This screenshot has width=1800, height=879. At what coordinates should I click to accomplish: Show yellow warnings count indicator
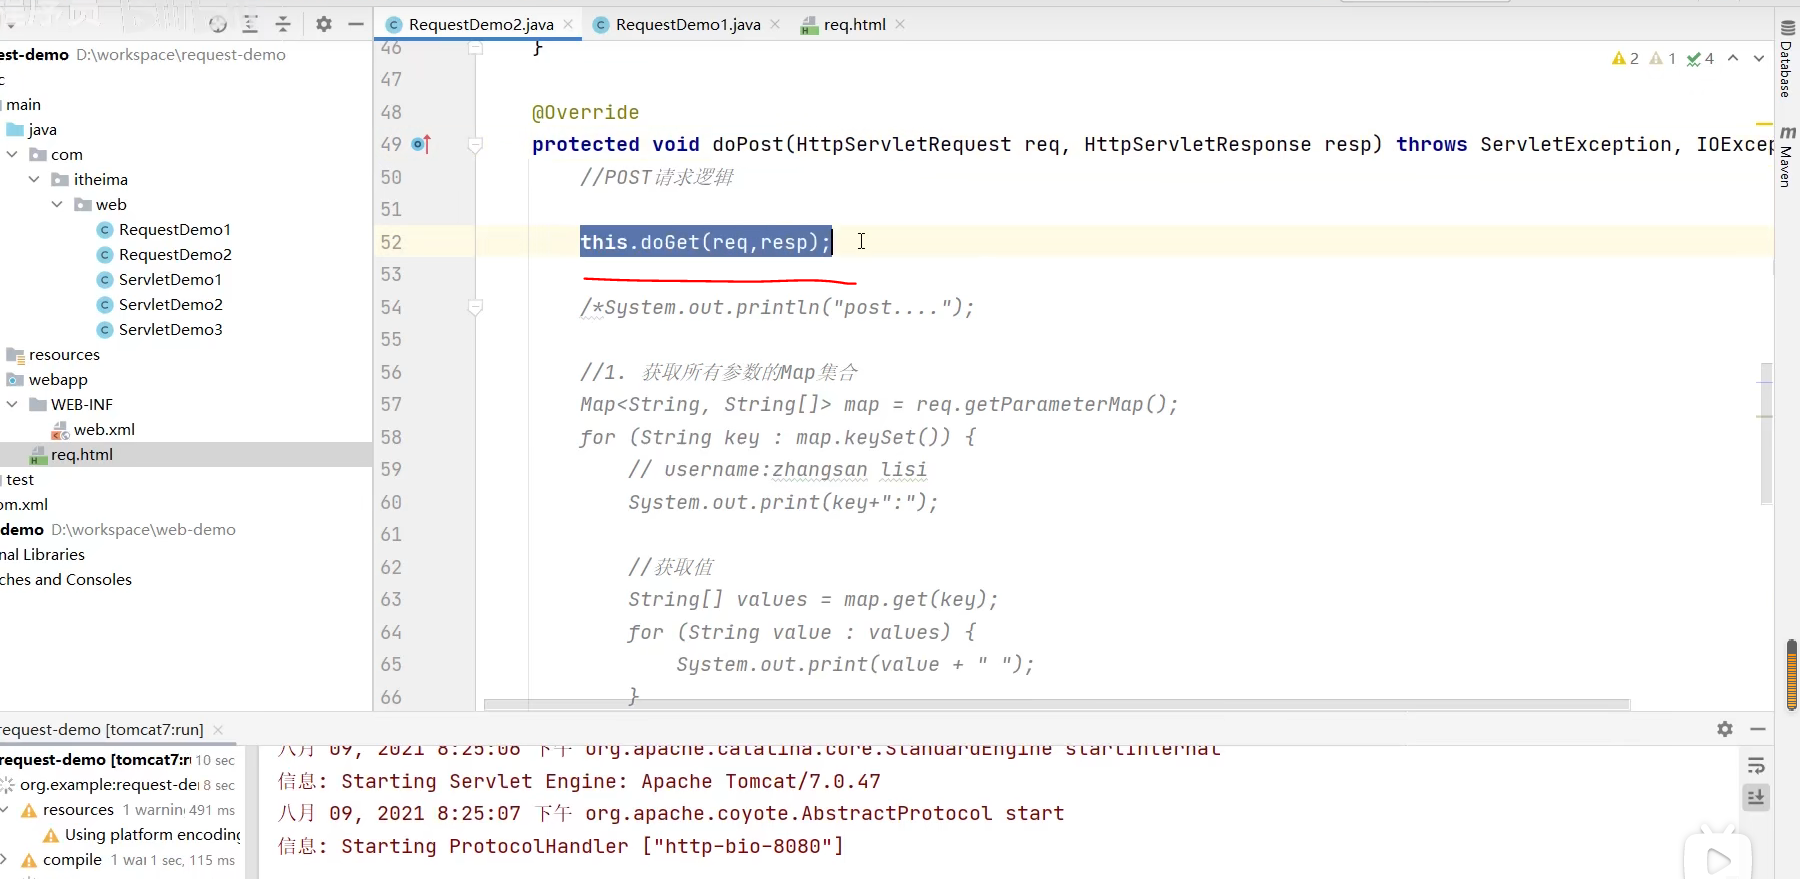click(x=1625, y=58)
